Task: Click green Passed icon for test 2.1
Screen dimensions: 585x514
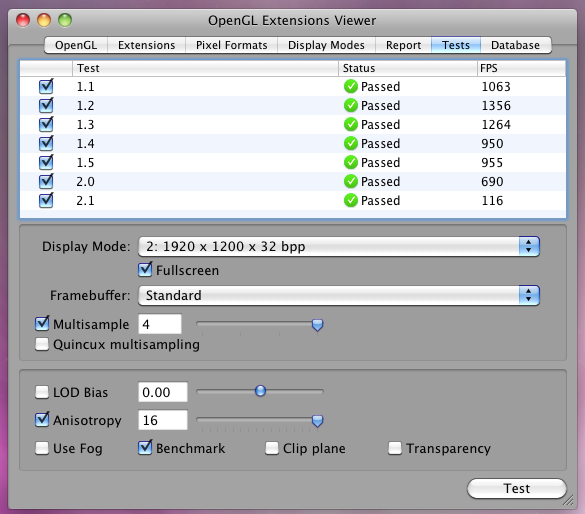Action: [351, 200]
